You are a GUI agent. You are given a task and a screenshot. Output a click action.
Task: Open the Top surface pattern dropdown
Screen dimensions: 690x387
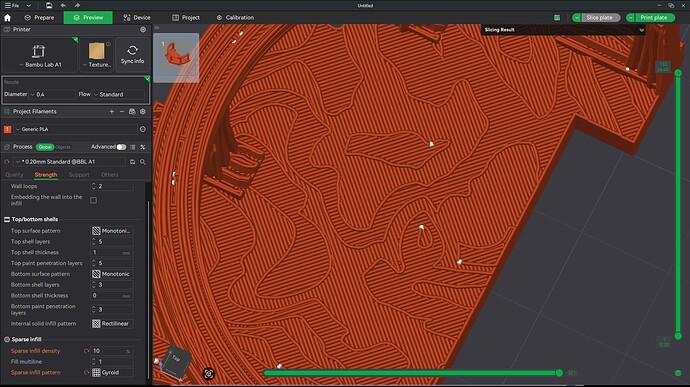tap(112, 231)
